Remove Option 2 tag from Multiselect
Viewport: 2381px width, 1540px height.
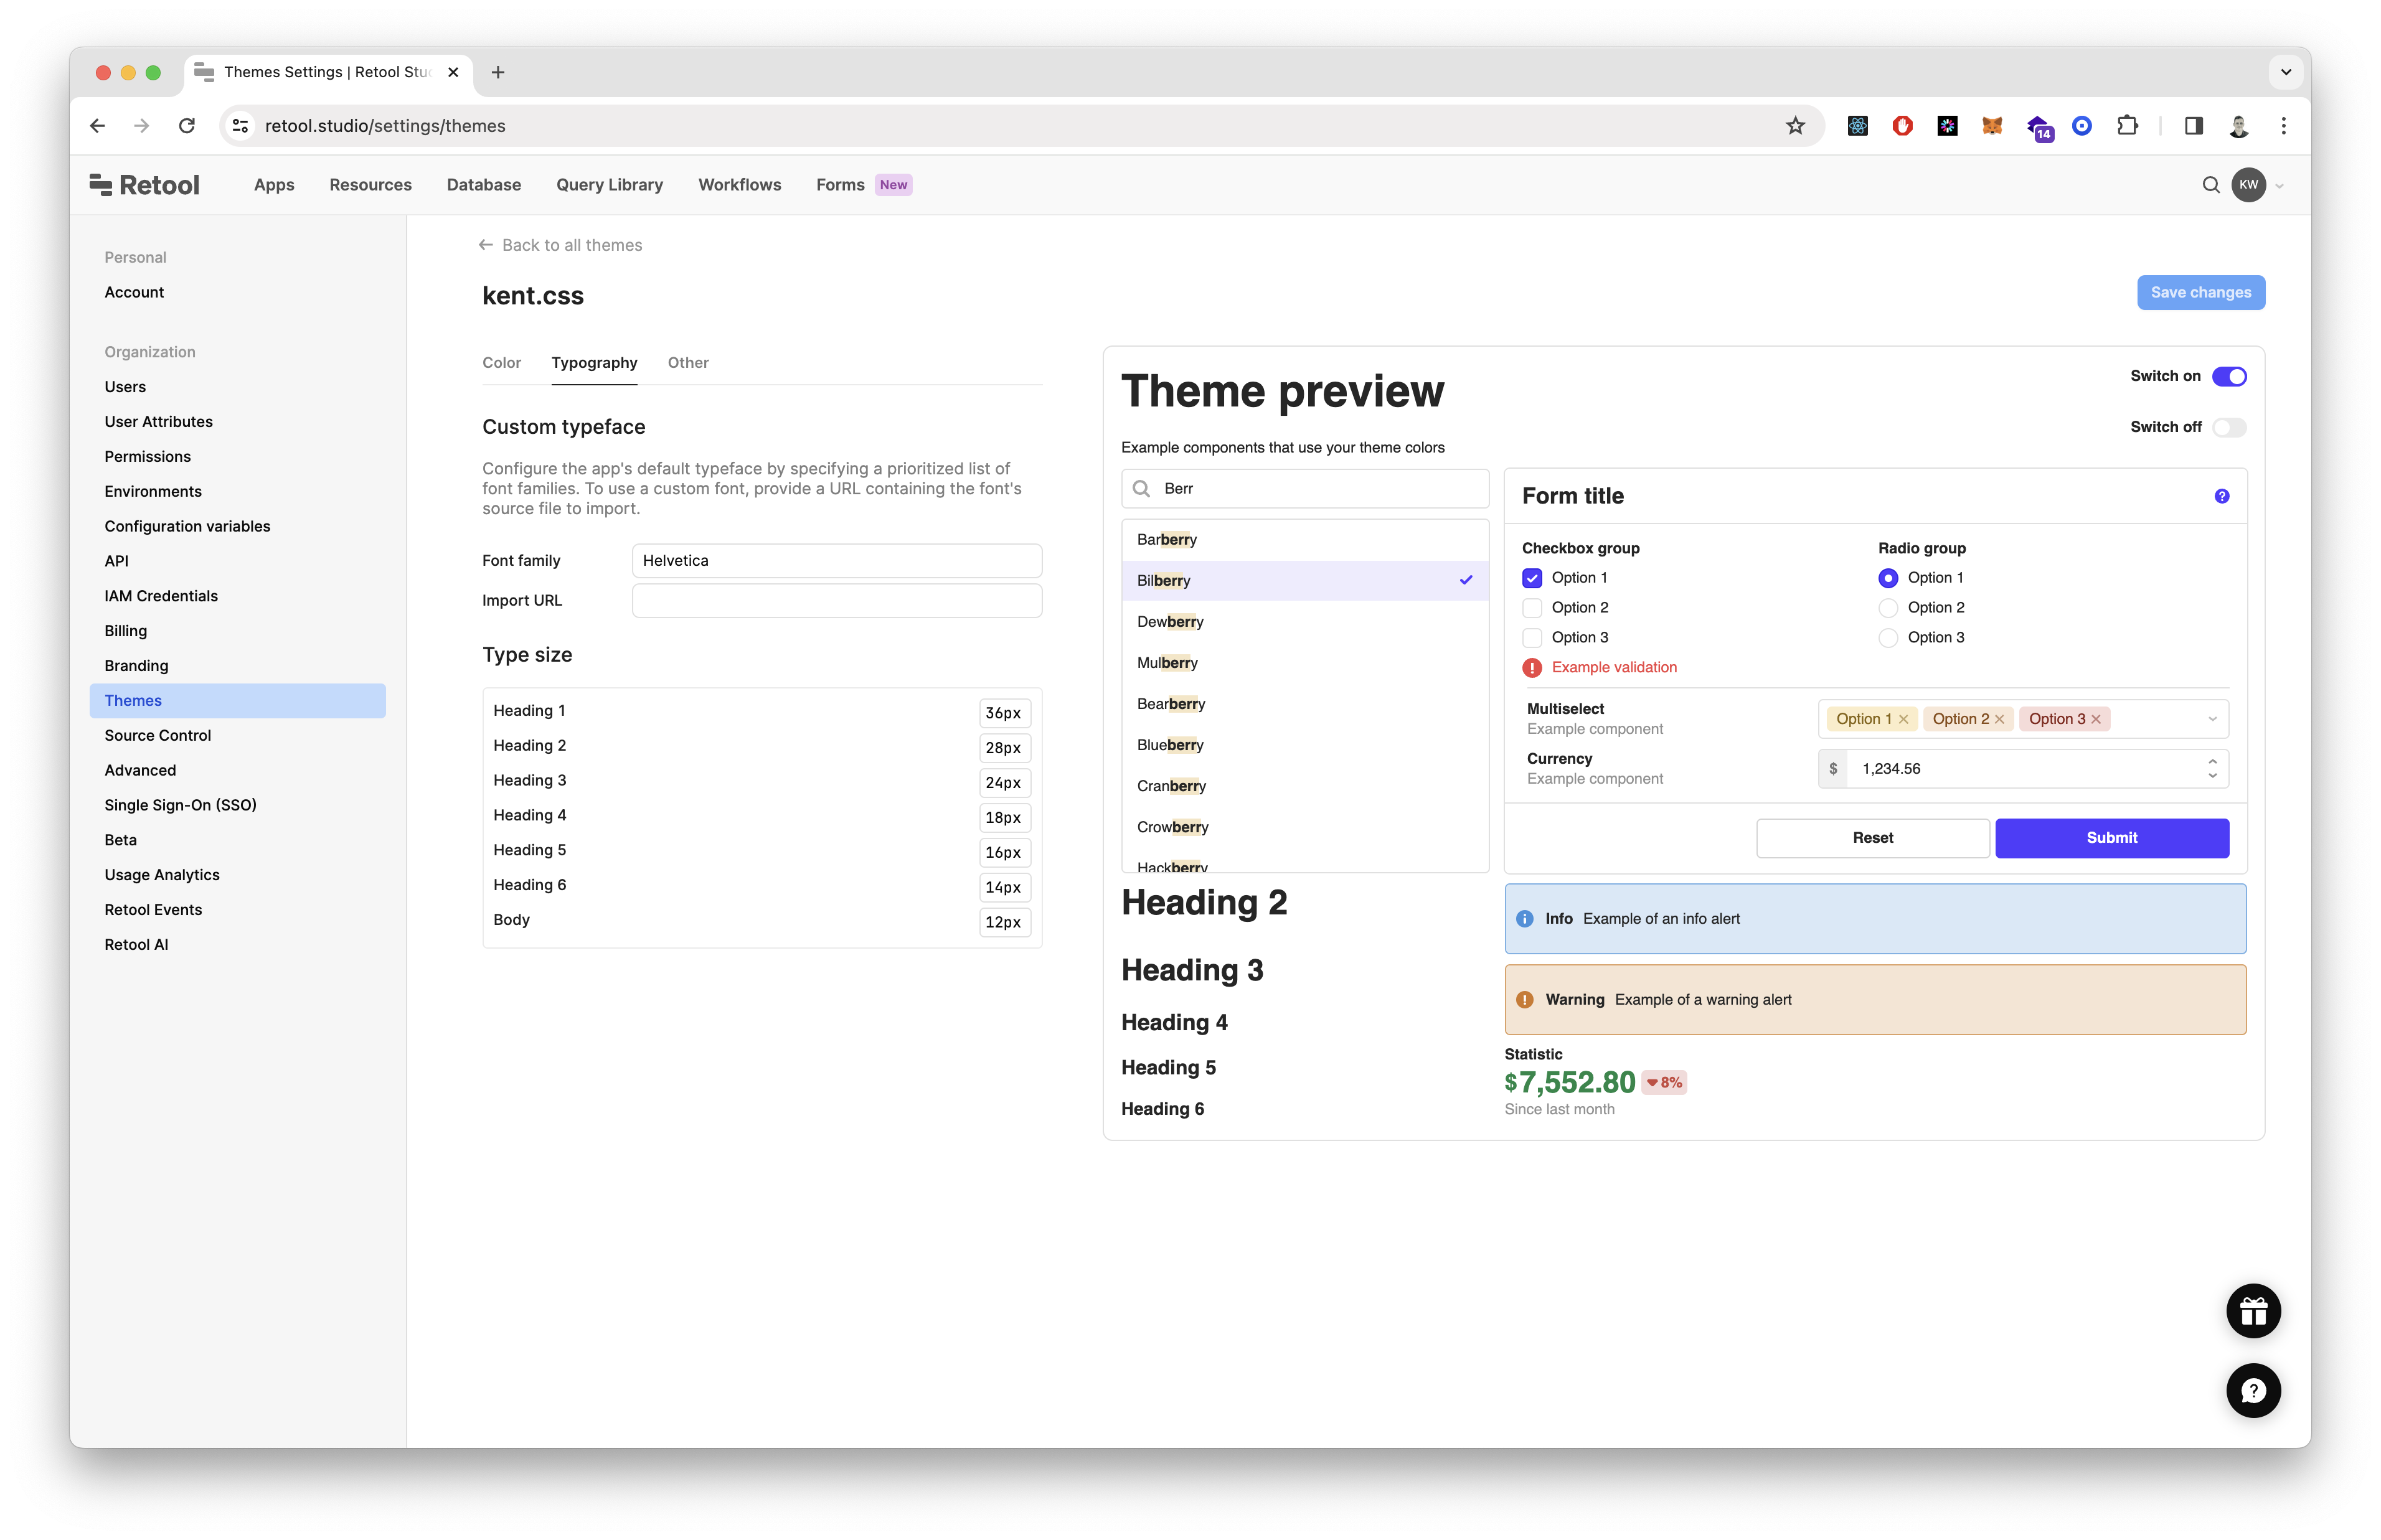click(1999, 719)
